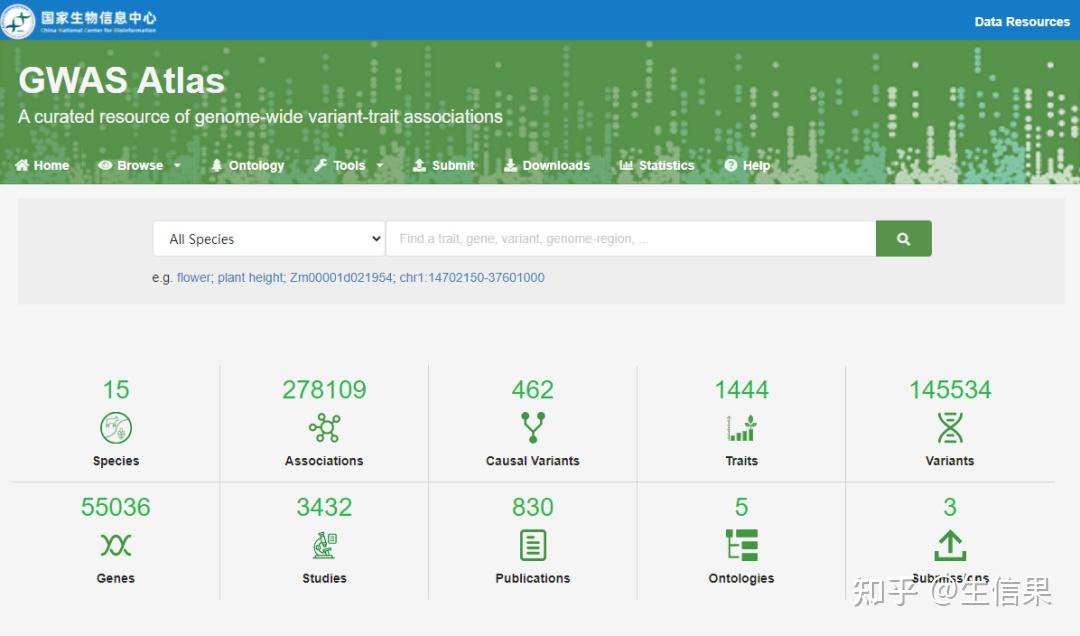Image resolution: width=1080 pixels, height=636 pixels.
Task: Click the submissions count 3
Action: coord(950,507)
